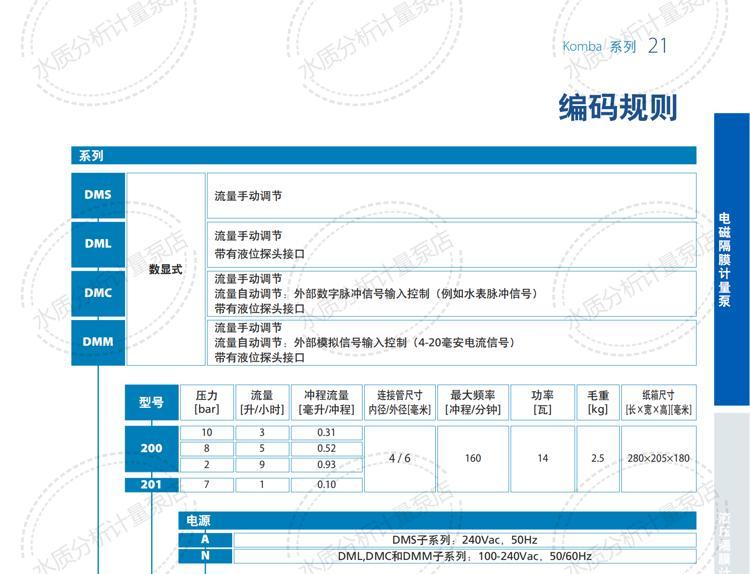The image size is (750, 574).
Task: Click the 最大频率 column header
Action: pyautogui.click(x=473, y=402)
